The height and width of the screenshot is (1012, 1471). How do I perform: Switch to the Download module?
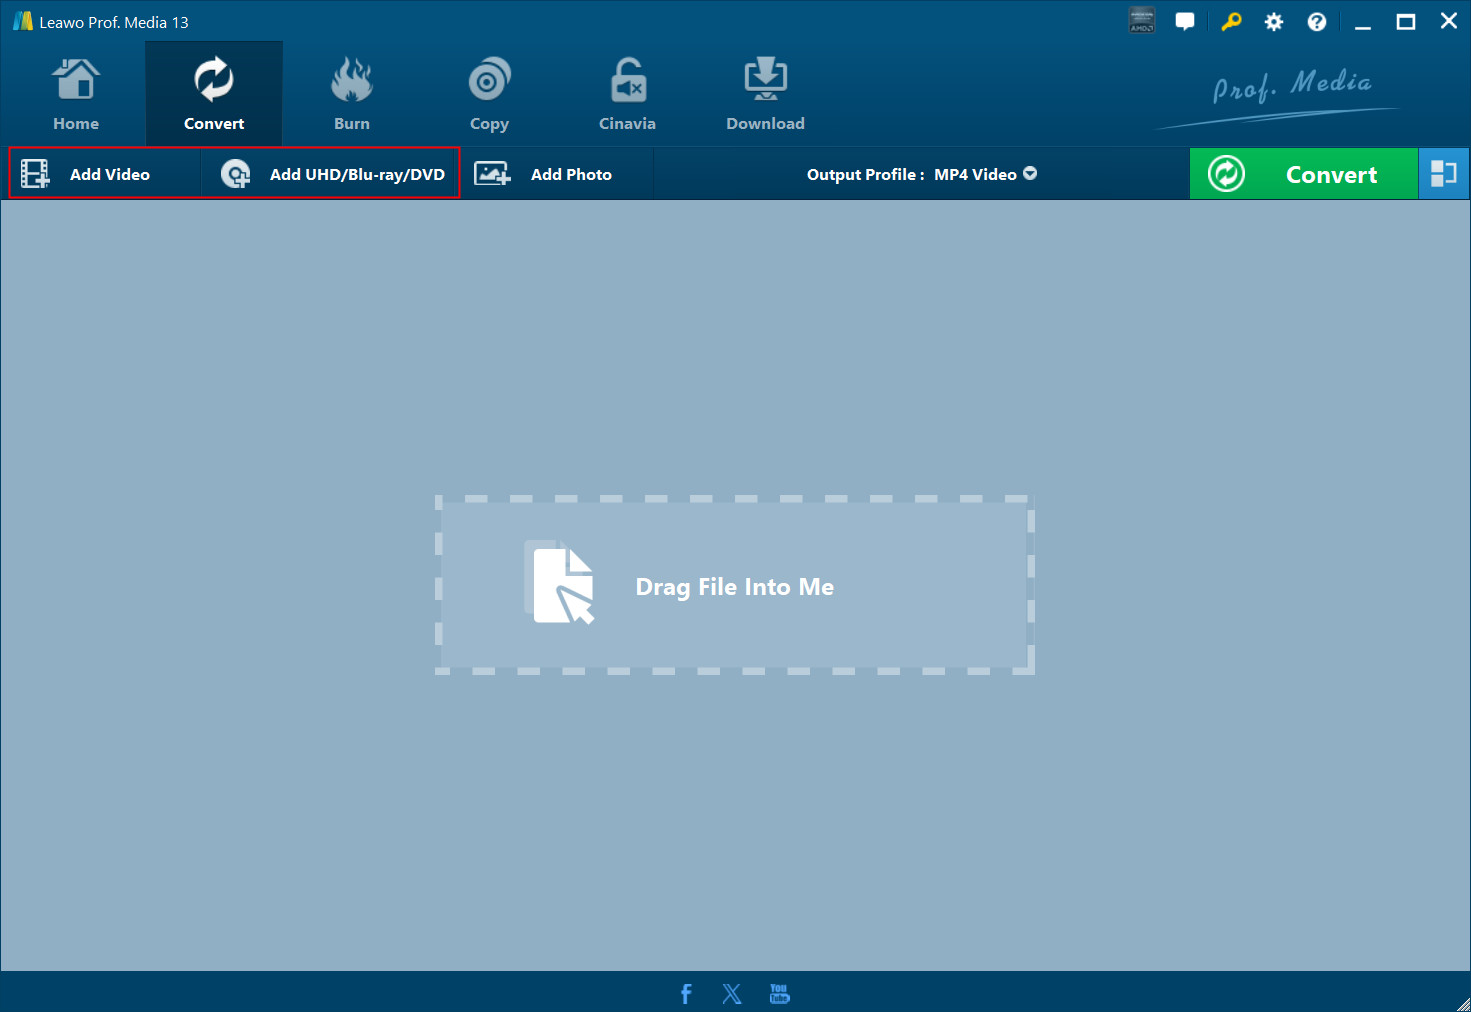click(x=766, y=94)
